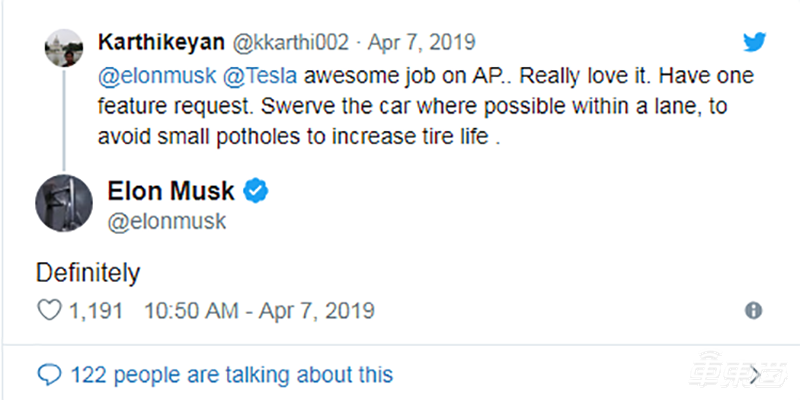800x400 pixels.
Task: Open the 10:50 AM - Apr 7, 2019 timestamp
Action: pyautogui.click(x=260, y=311)
